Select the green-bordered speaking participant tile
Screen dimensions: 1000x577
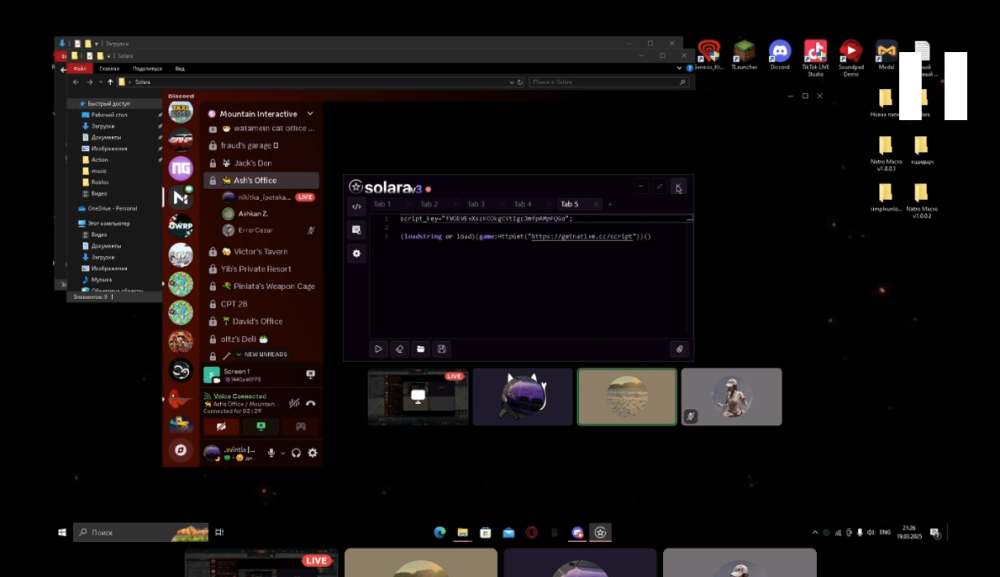(627, 397)
